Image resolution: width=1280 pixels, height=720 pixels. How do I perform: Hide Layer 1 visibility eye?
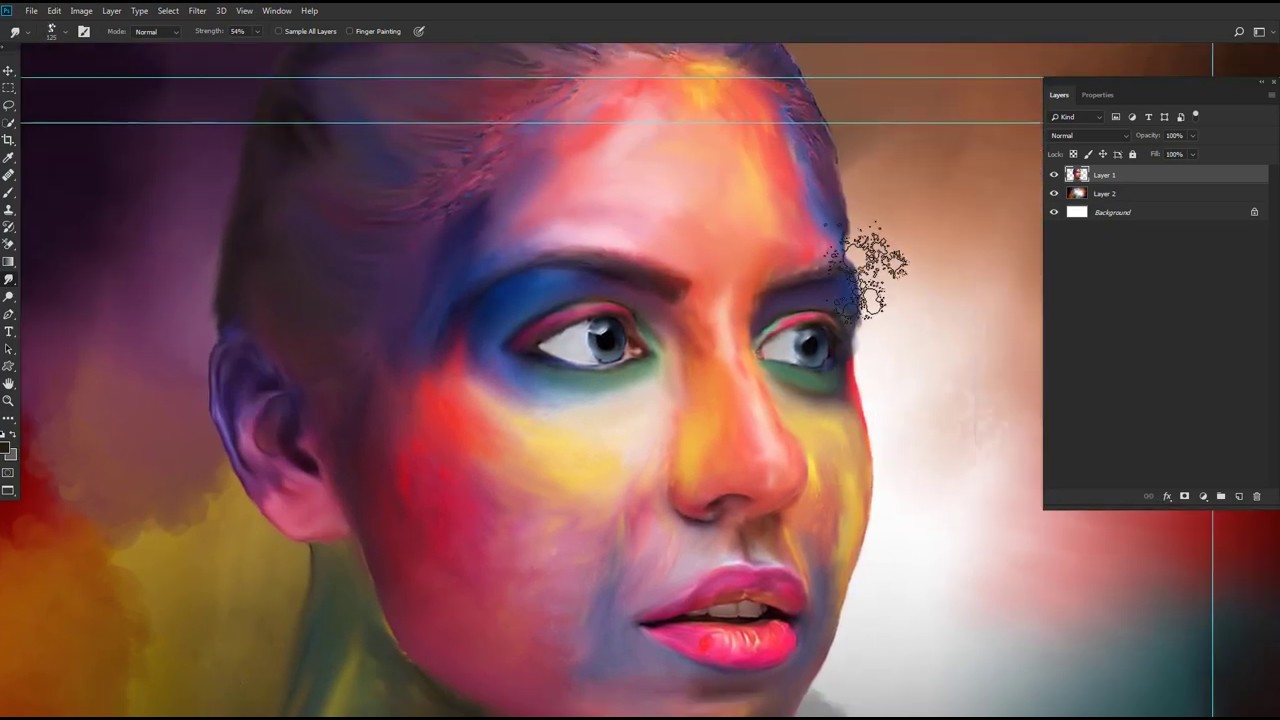[1054, 175]
